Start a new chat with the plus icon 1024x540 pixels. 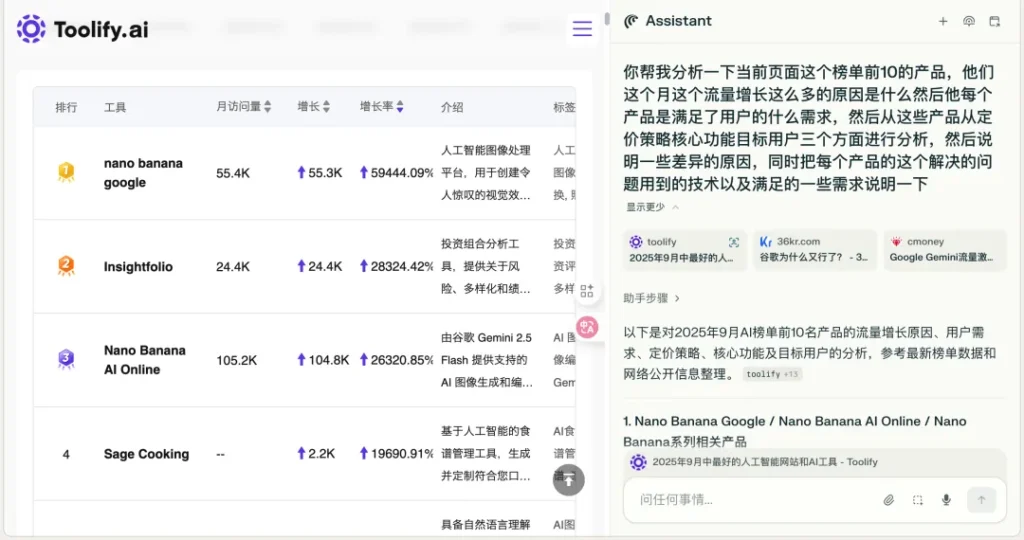[942, 21]
